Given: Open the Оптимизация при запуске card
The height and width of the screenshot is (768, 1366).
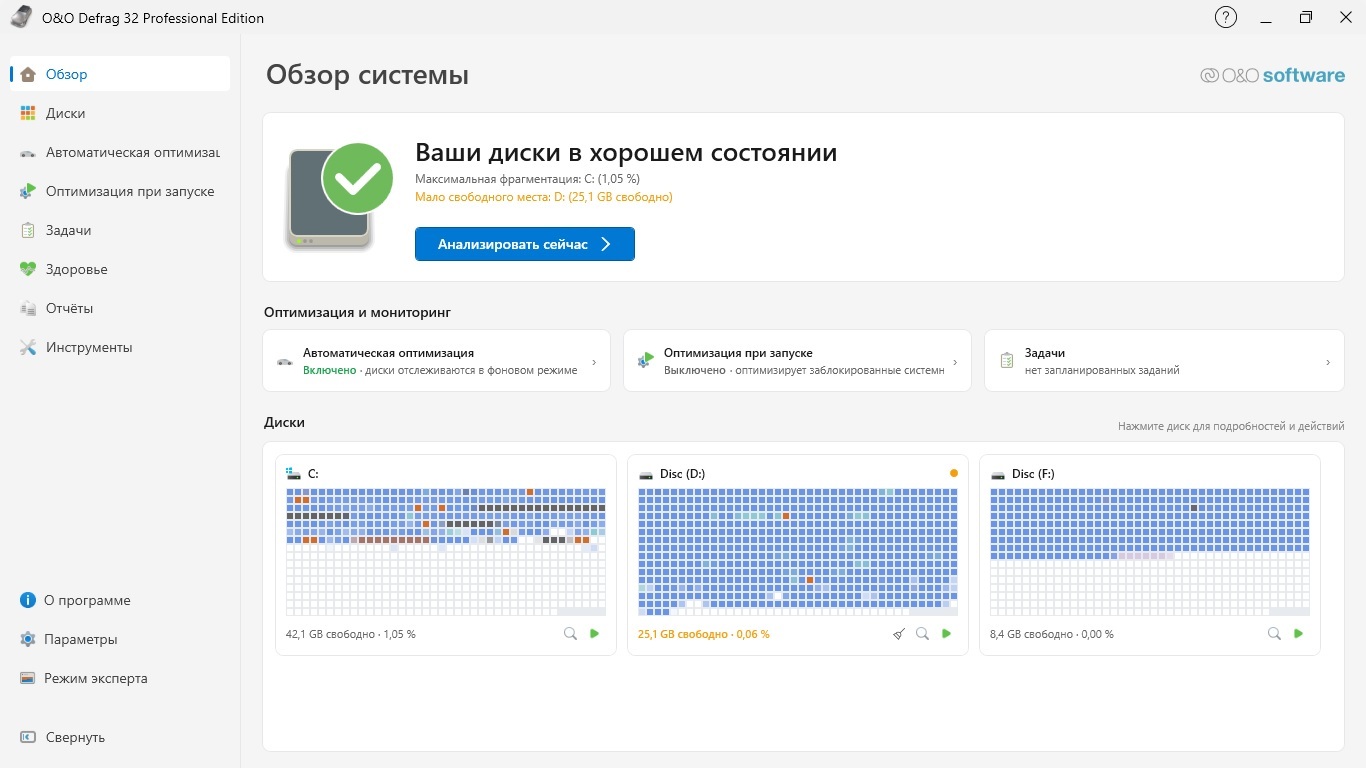Looking at the screenshot, I should coord(797,361).
